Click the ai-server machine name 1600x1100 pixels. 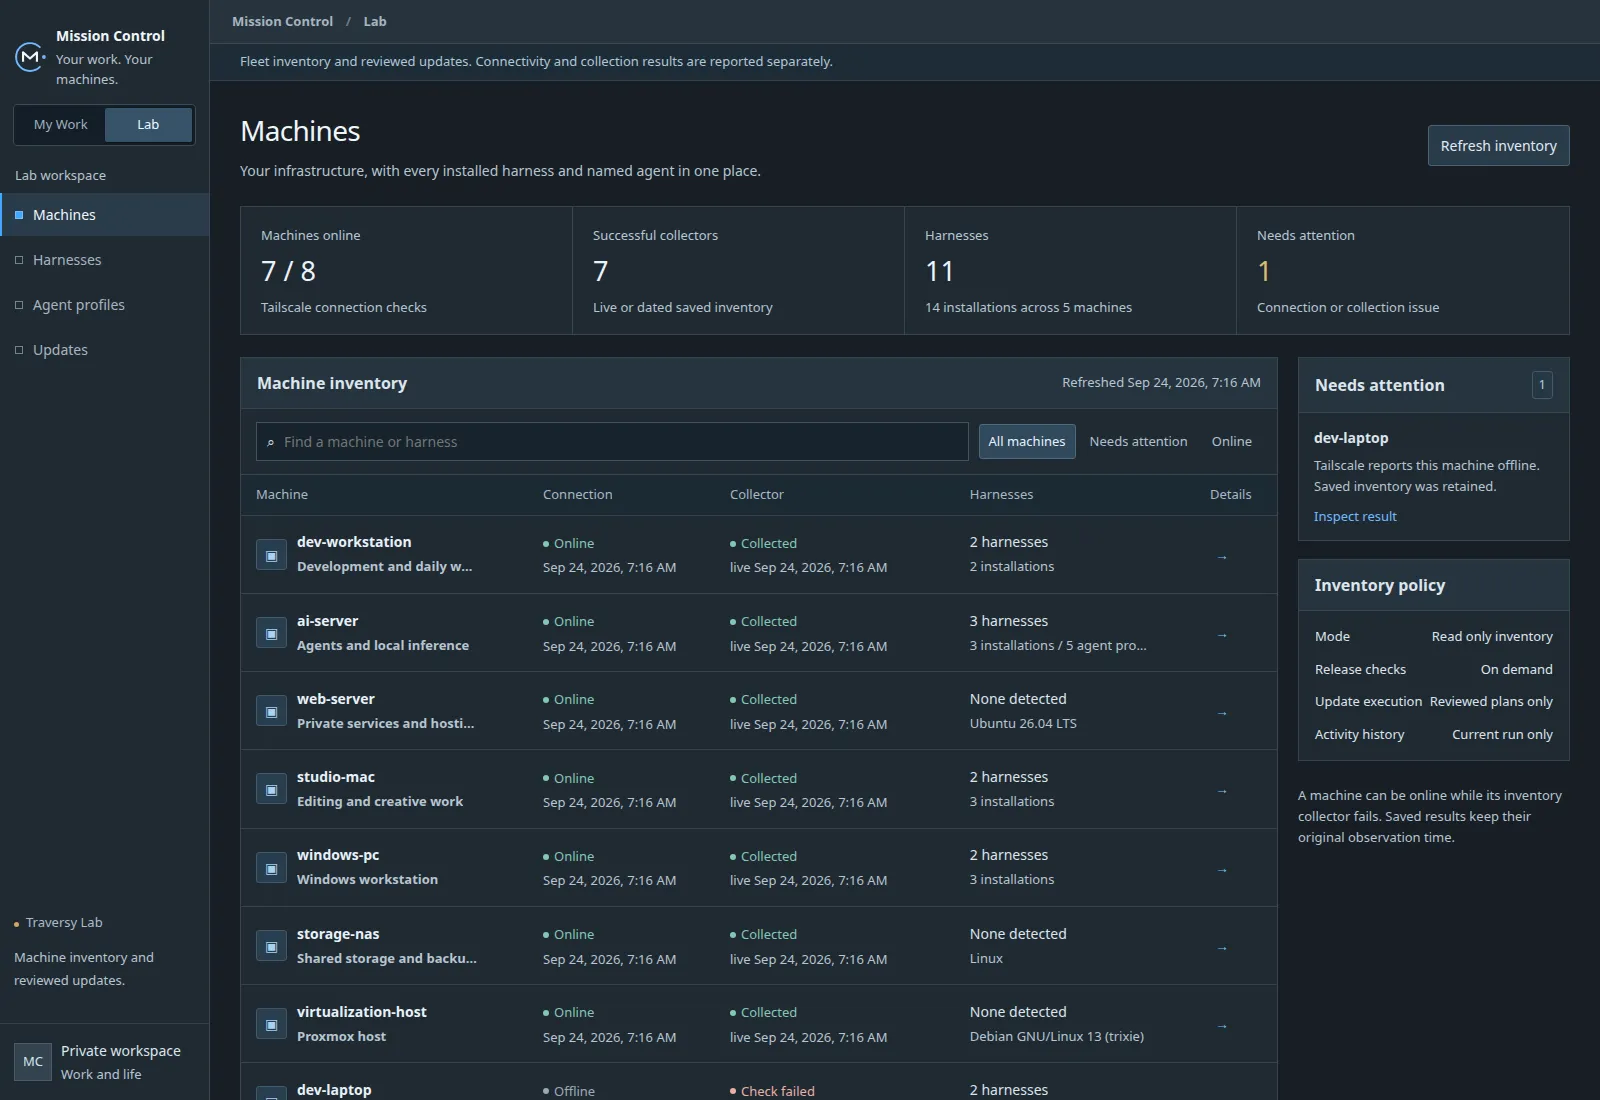click(x=327, y=621)
